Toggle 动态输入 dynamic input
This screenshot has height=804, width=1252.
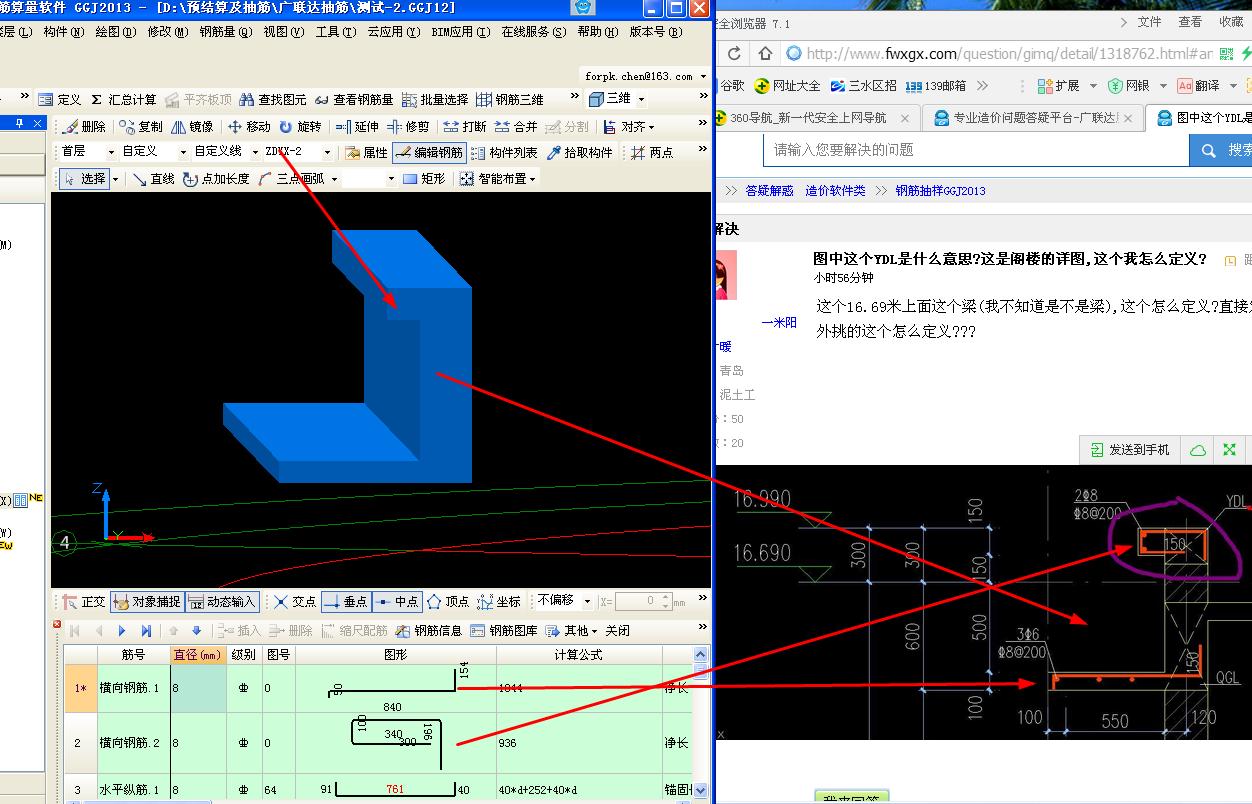[x=222, y=601]
